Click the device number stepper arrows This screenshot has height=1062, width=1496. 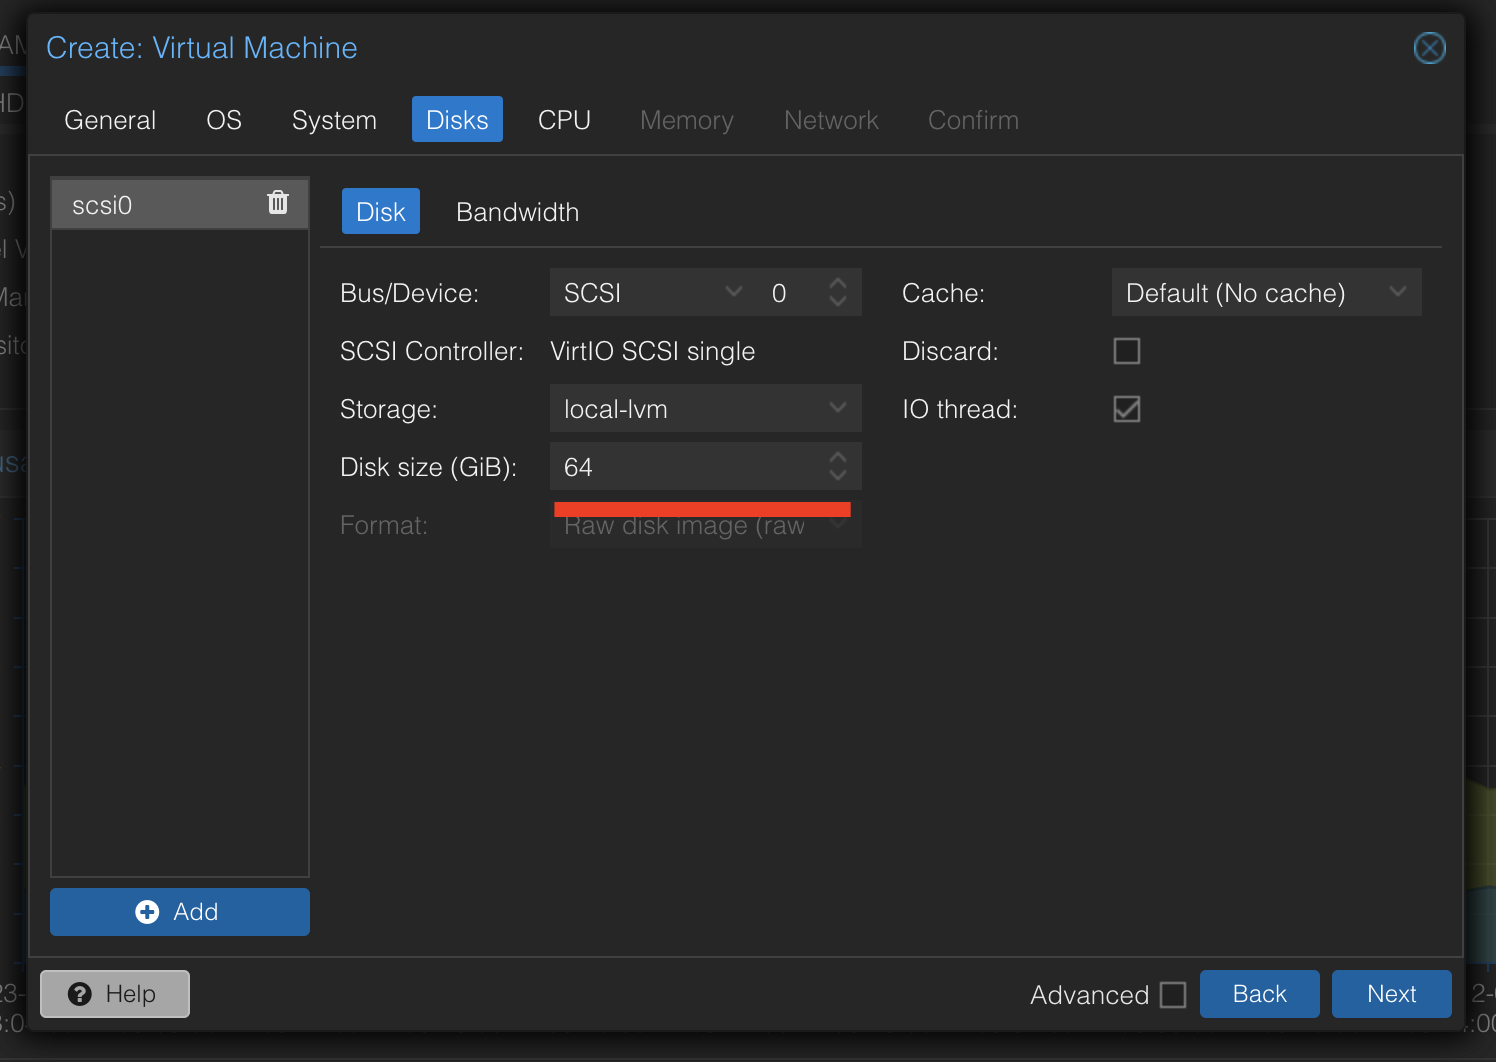coord(838,292)
